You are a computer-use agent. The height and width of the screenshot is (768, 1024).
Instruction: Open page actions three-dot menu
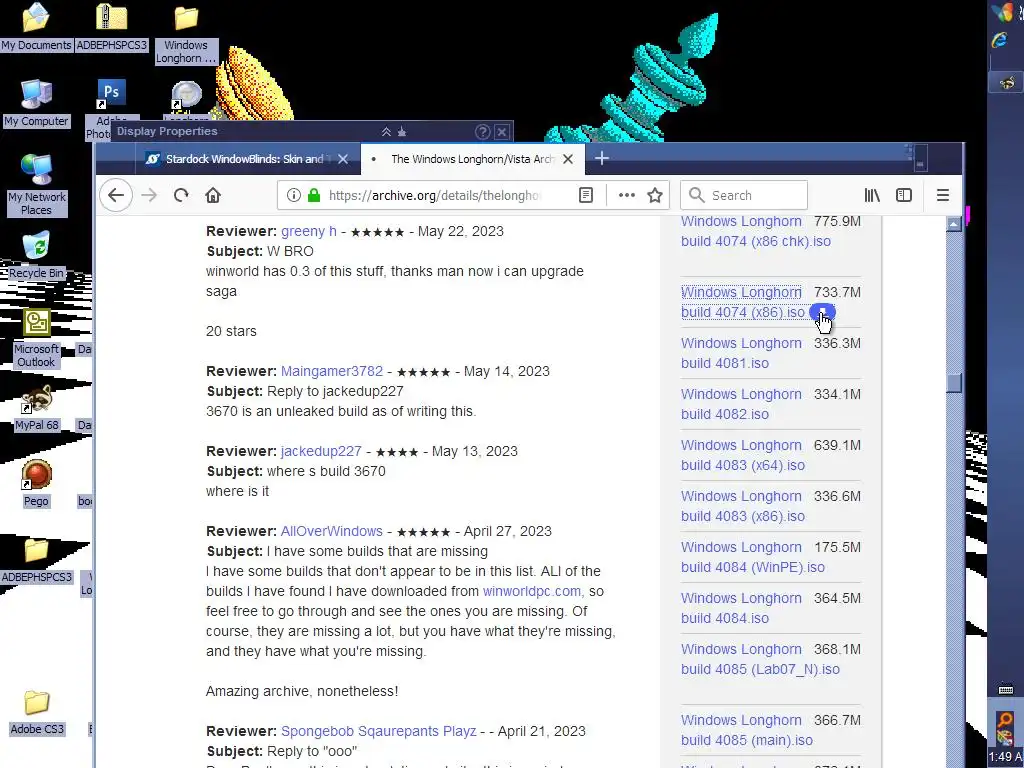[x=626, y=195]
